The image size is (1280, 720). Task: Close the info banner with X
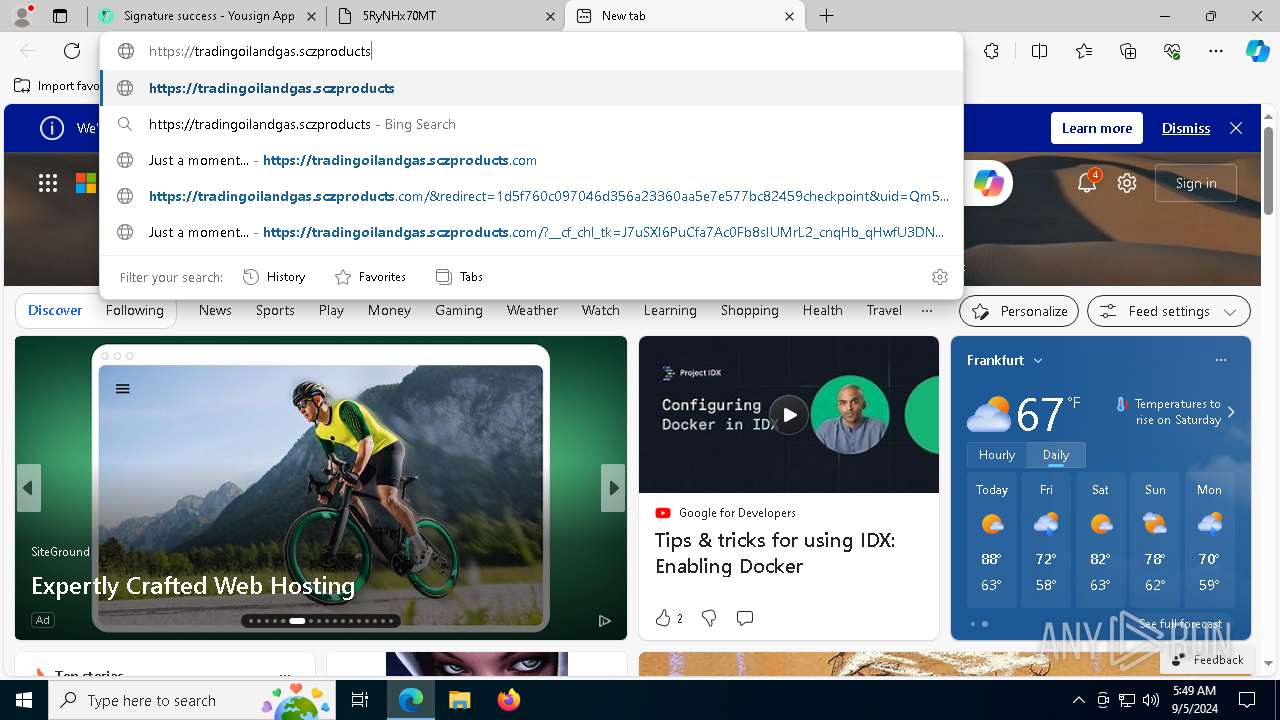point(1236,128)
